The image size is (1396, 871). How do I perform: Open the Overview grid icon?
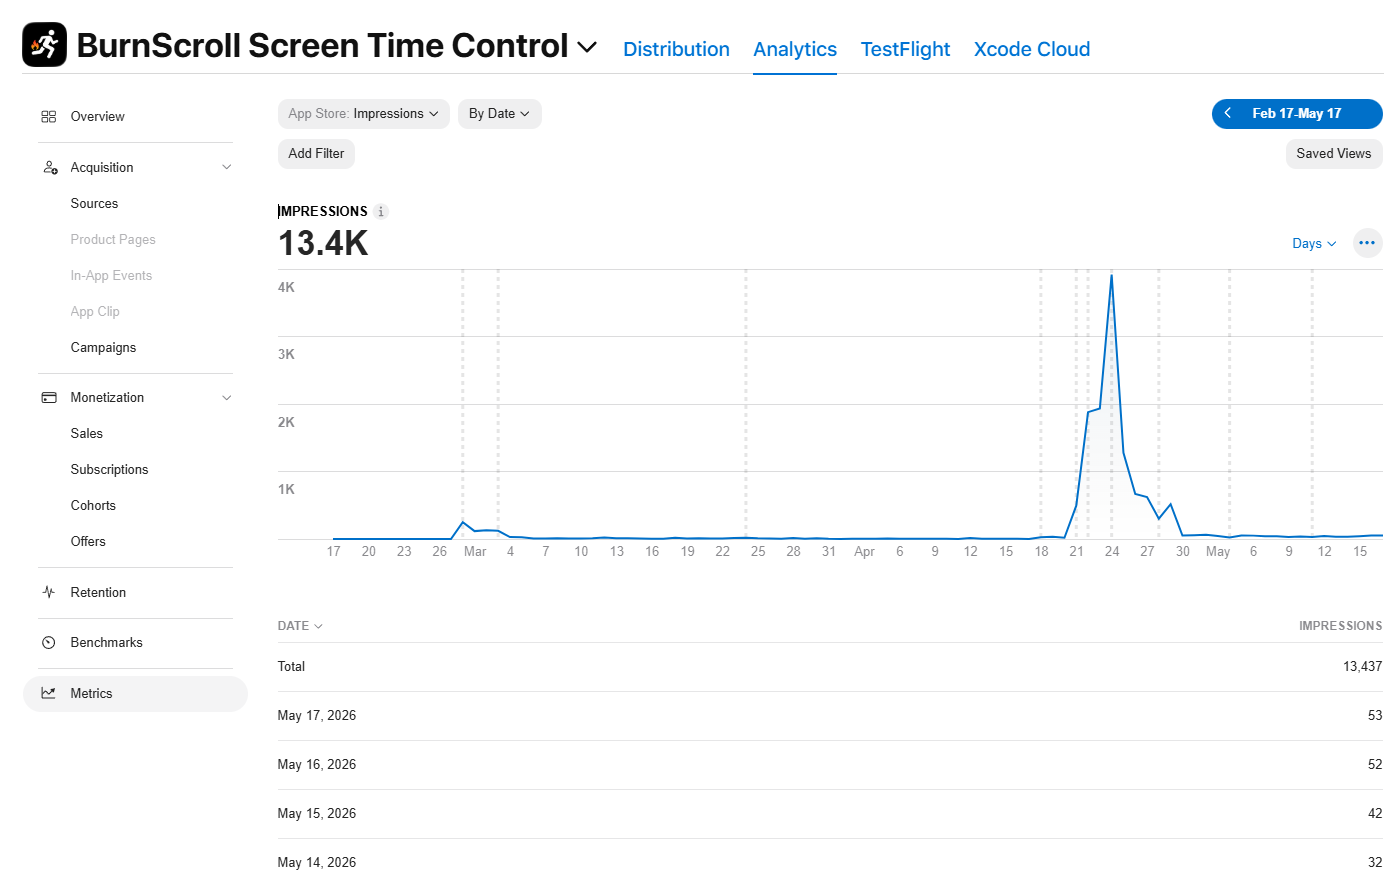click(48, 117)
